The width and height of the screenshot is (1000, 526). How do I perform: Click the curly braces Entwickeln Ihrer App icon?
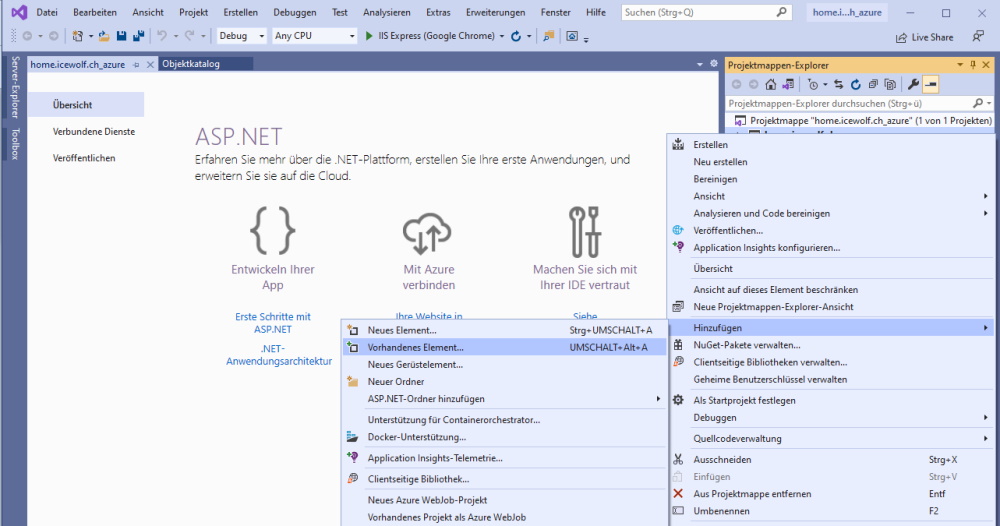273,231
